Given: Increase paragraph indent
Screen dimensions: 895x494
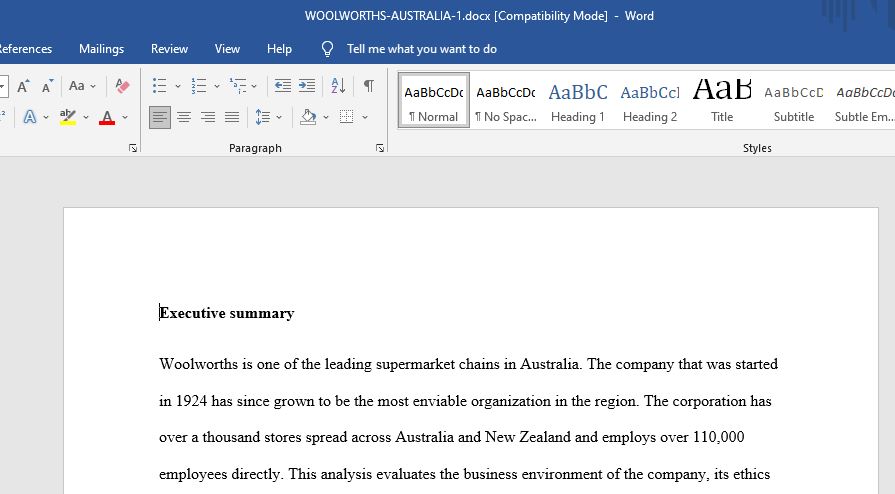Looking at the screenshot, I should tap(307, 86).
